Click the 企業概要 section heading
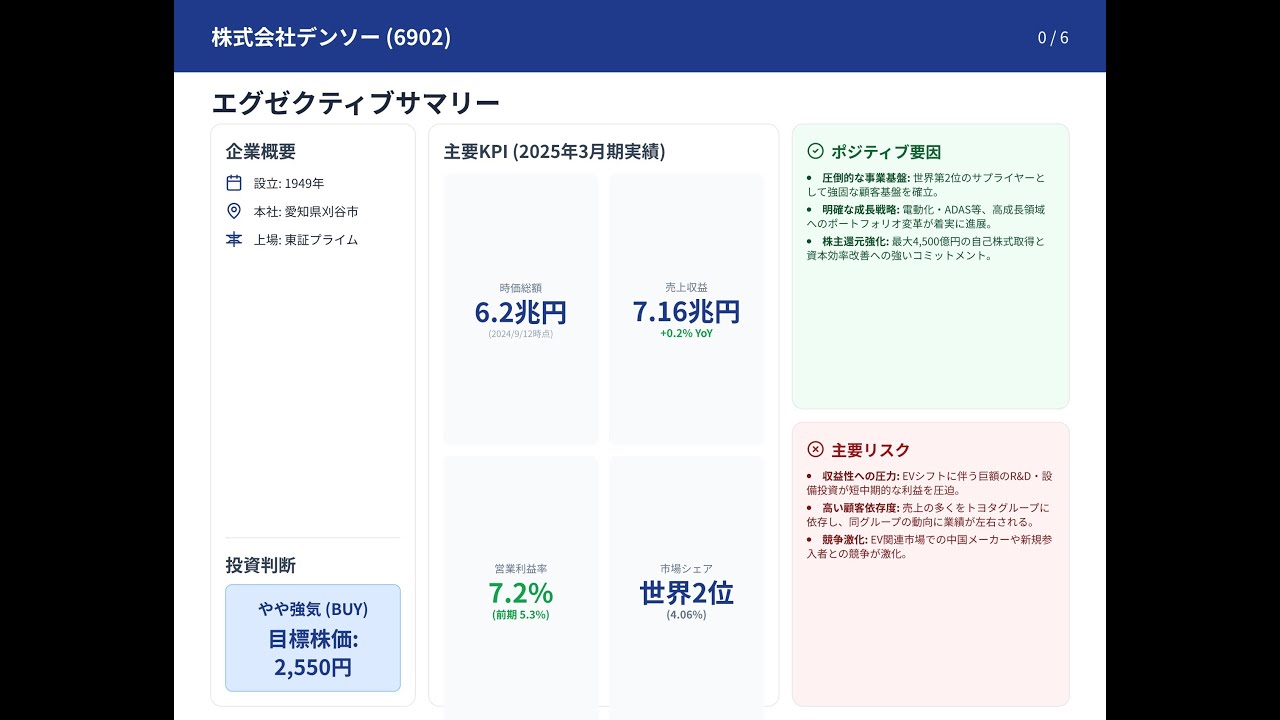 (261, 152)
